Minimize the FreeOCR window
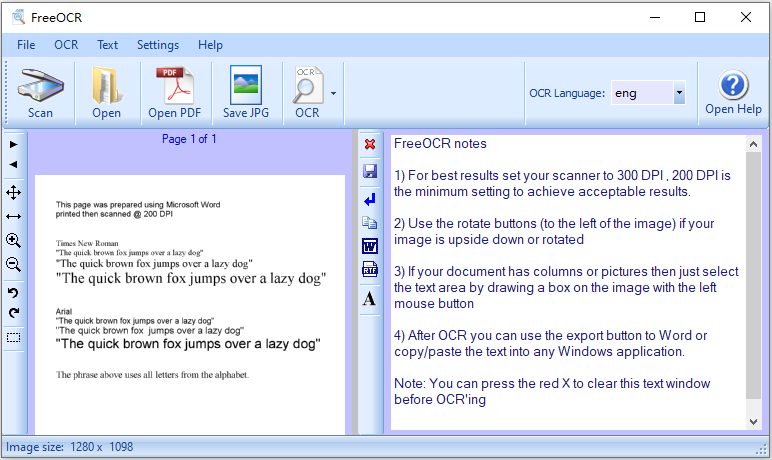The image size is (772, 460). 655,17
